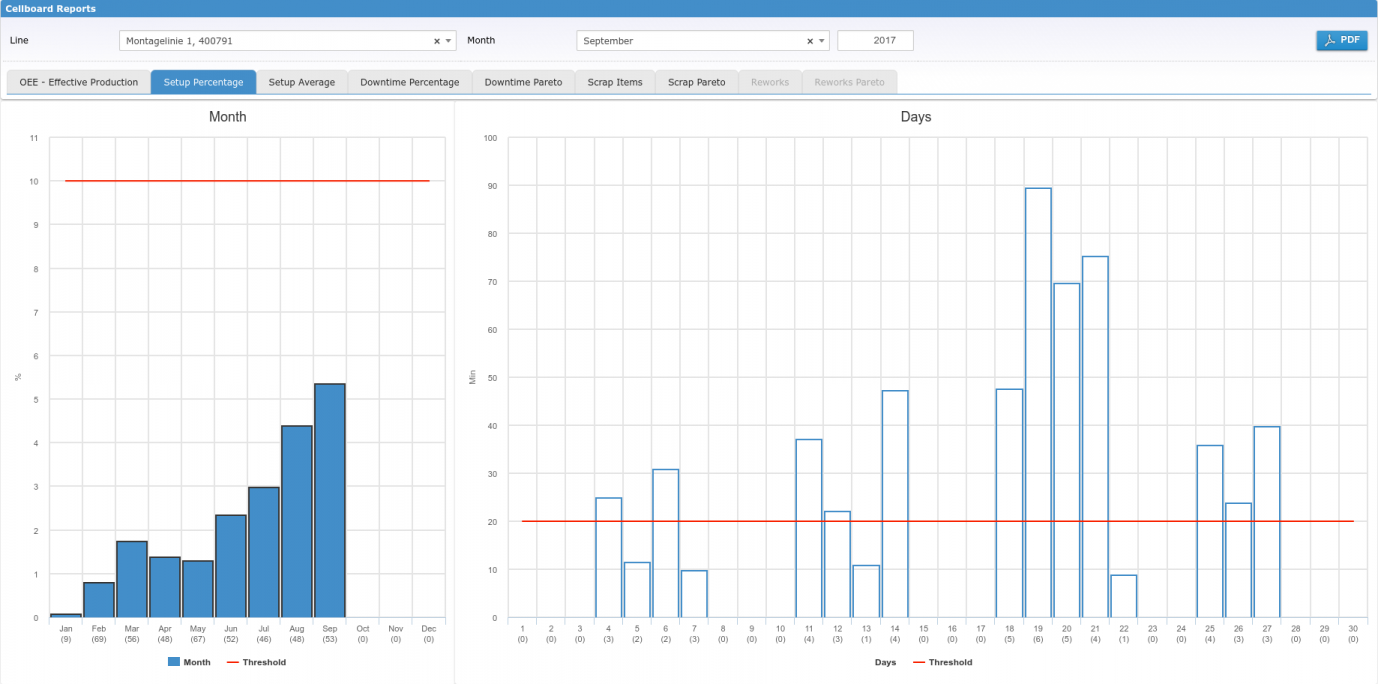The height and width of the screenshot is (684, 1378).
Task: Click the Aug bar in Month chart
Action: click(297, 521)
